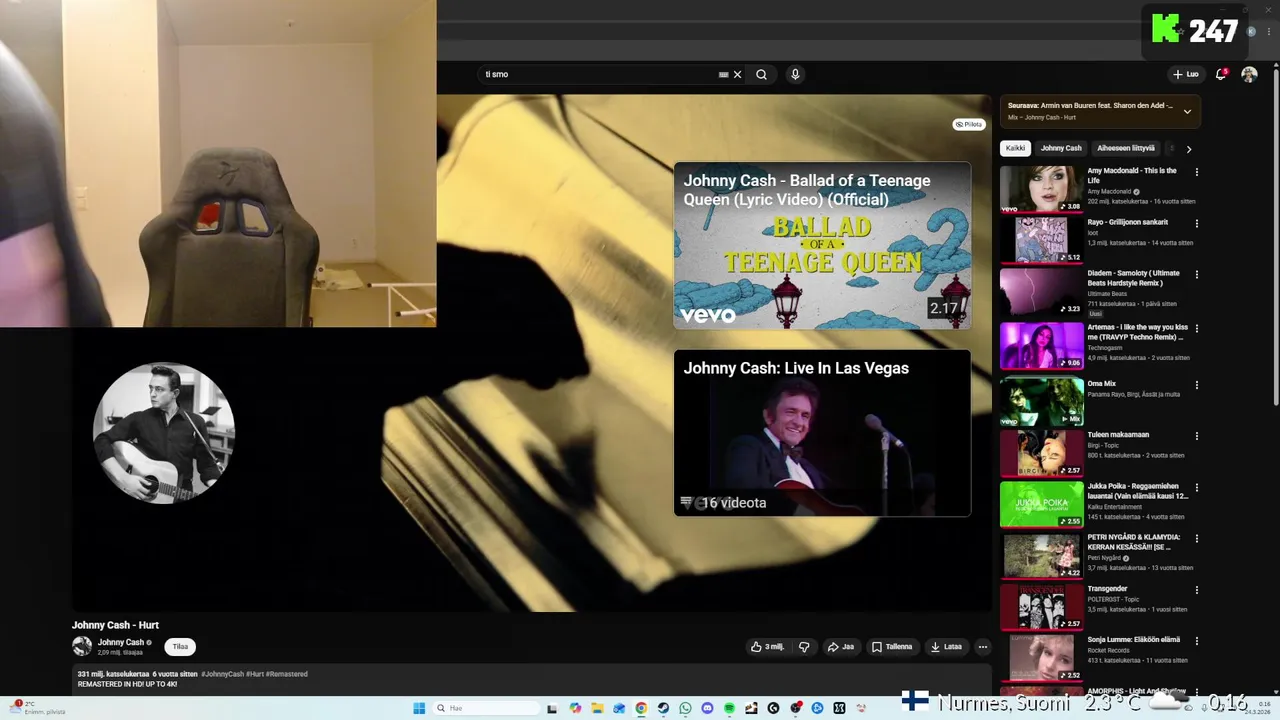Subscribe with the Tilaa button
Viewport: 1280px width, 720px height.
pos(180,647)
